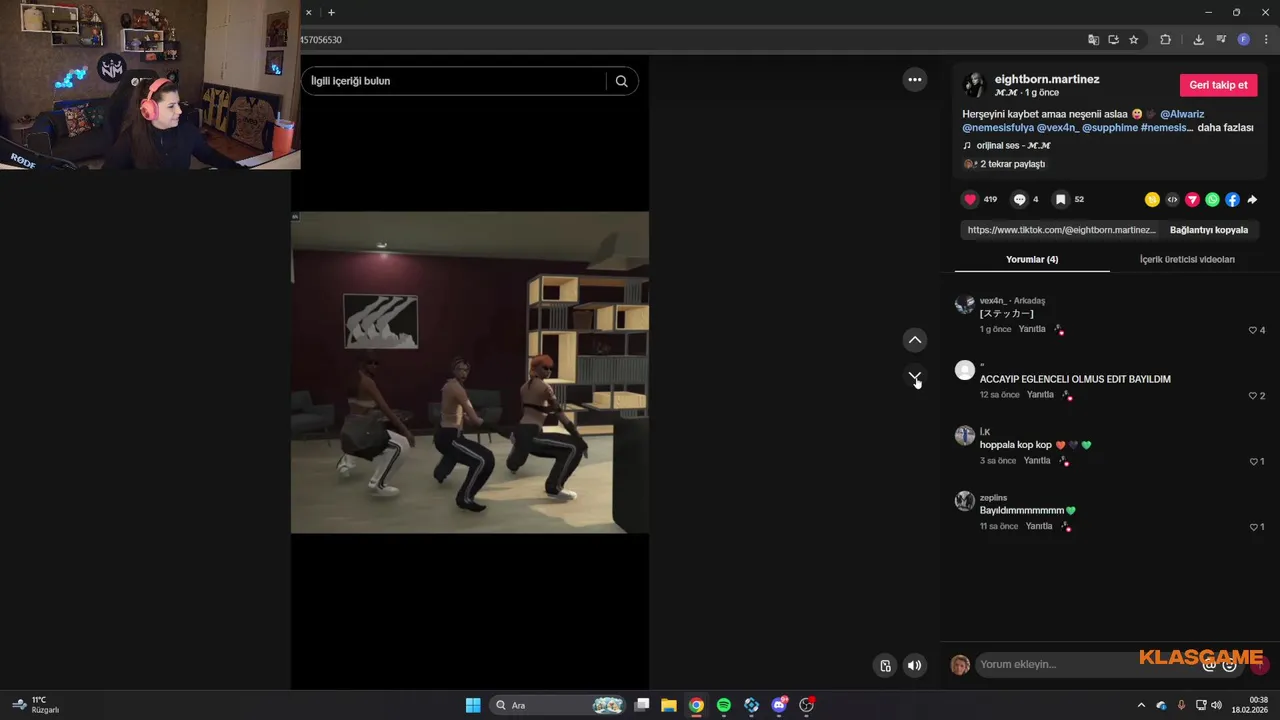Mute video with the speaker button
Screen dimensions: 1280x720
tap(914, 665)
